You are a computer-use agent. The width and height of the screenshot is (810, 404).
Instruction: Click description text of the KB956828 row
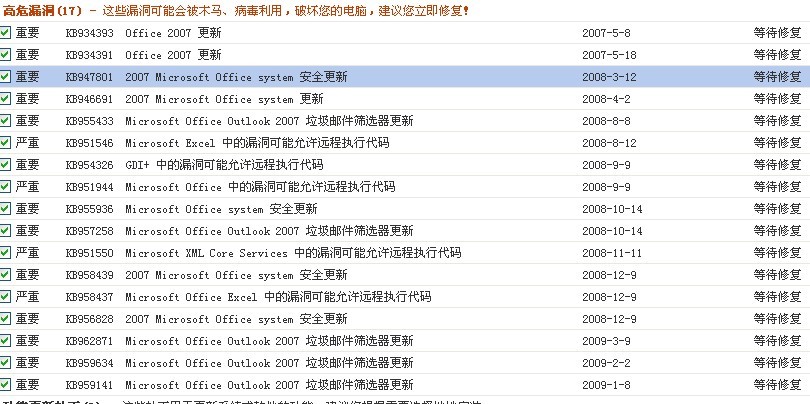236,319
